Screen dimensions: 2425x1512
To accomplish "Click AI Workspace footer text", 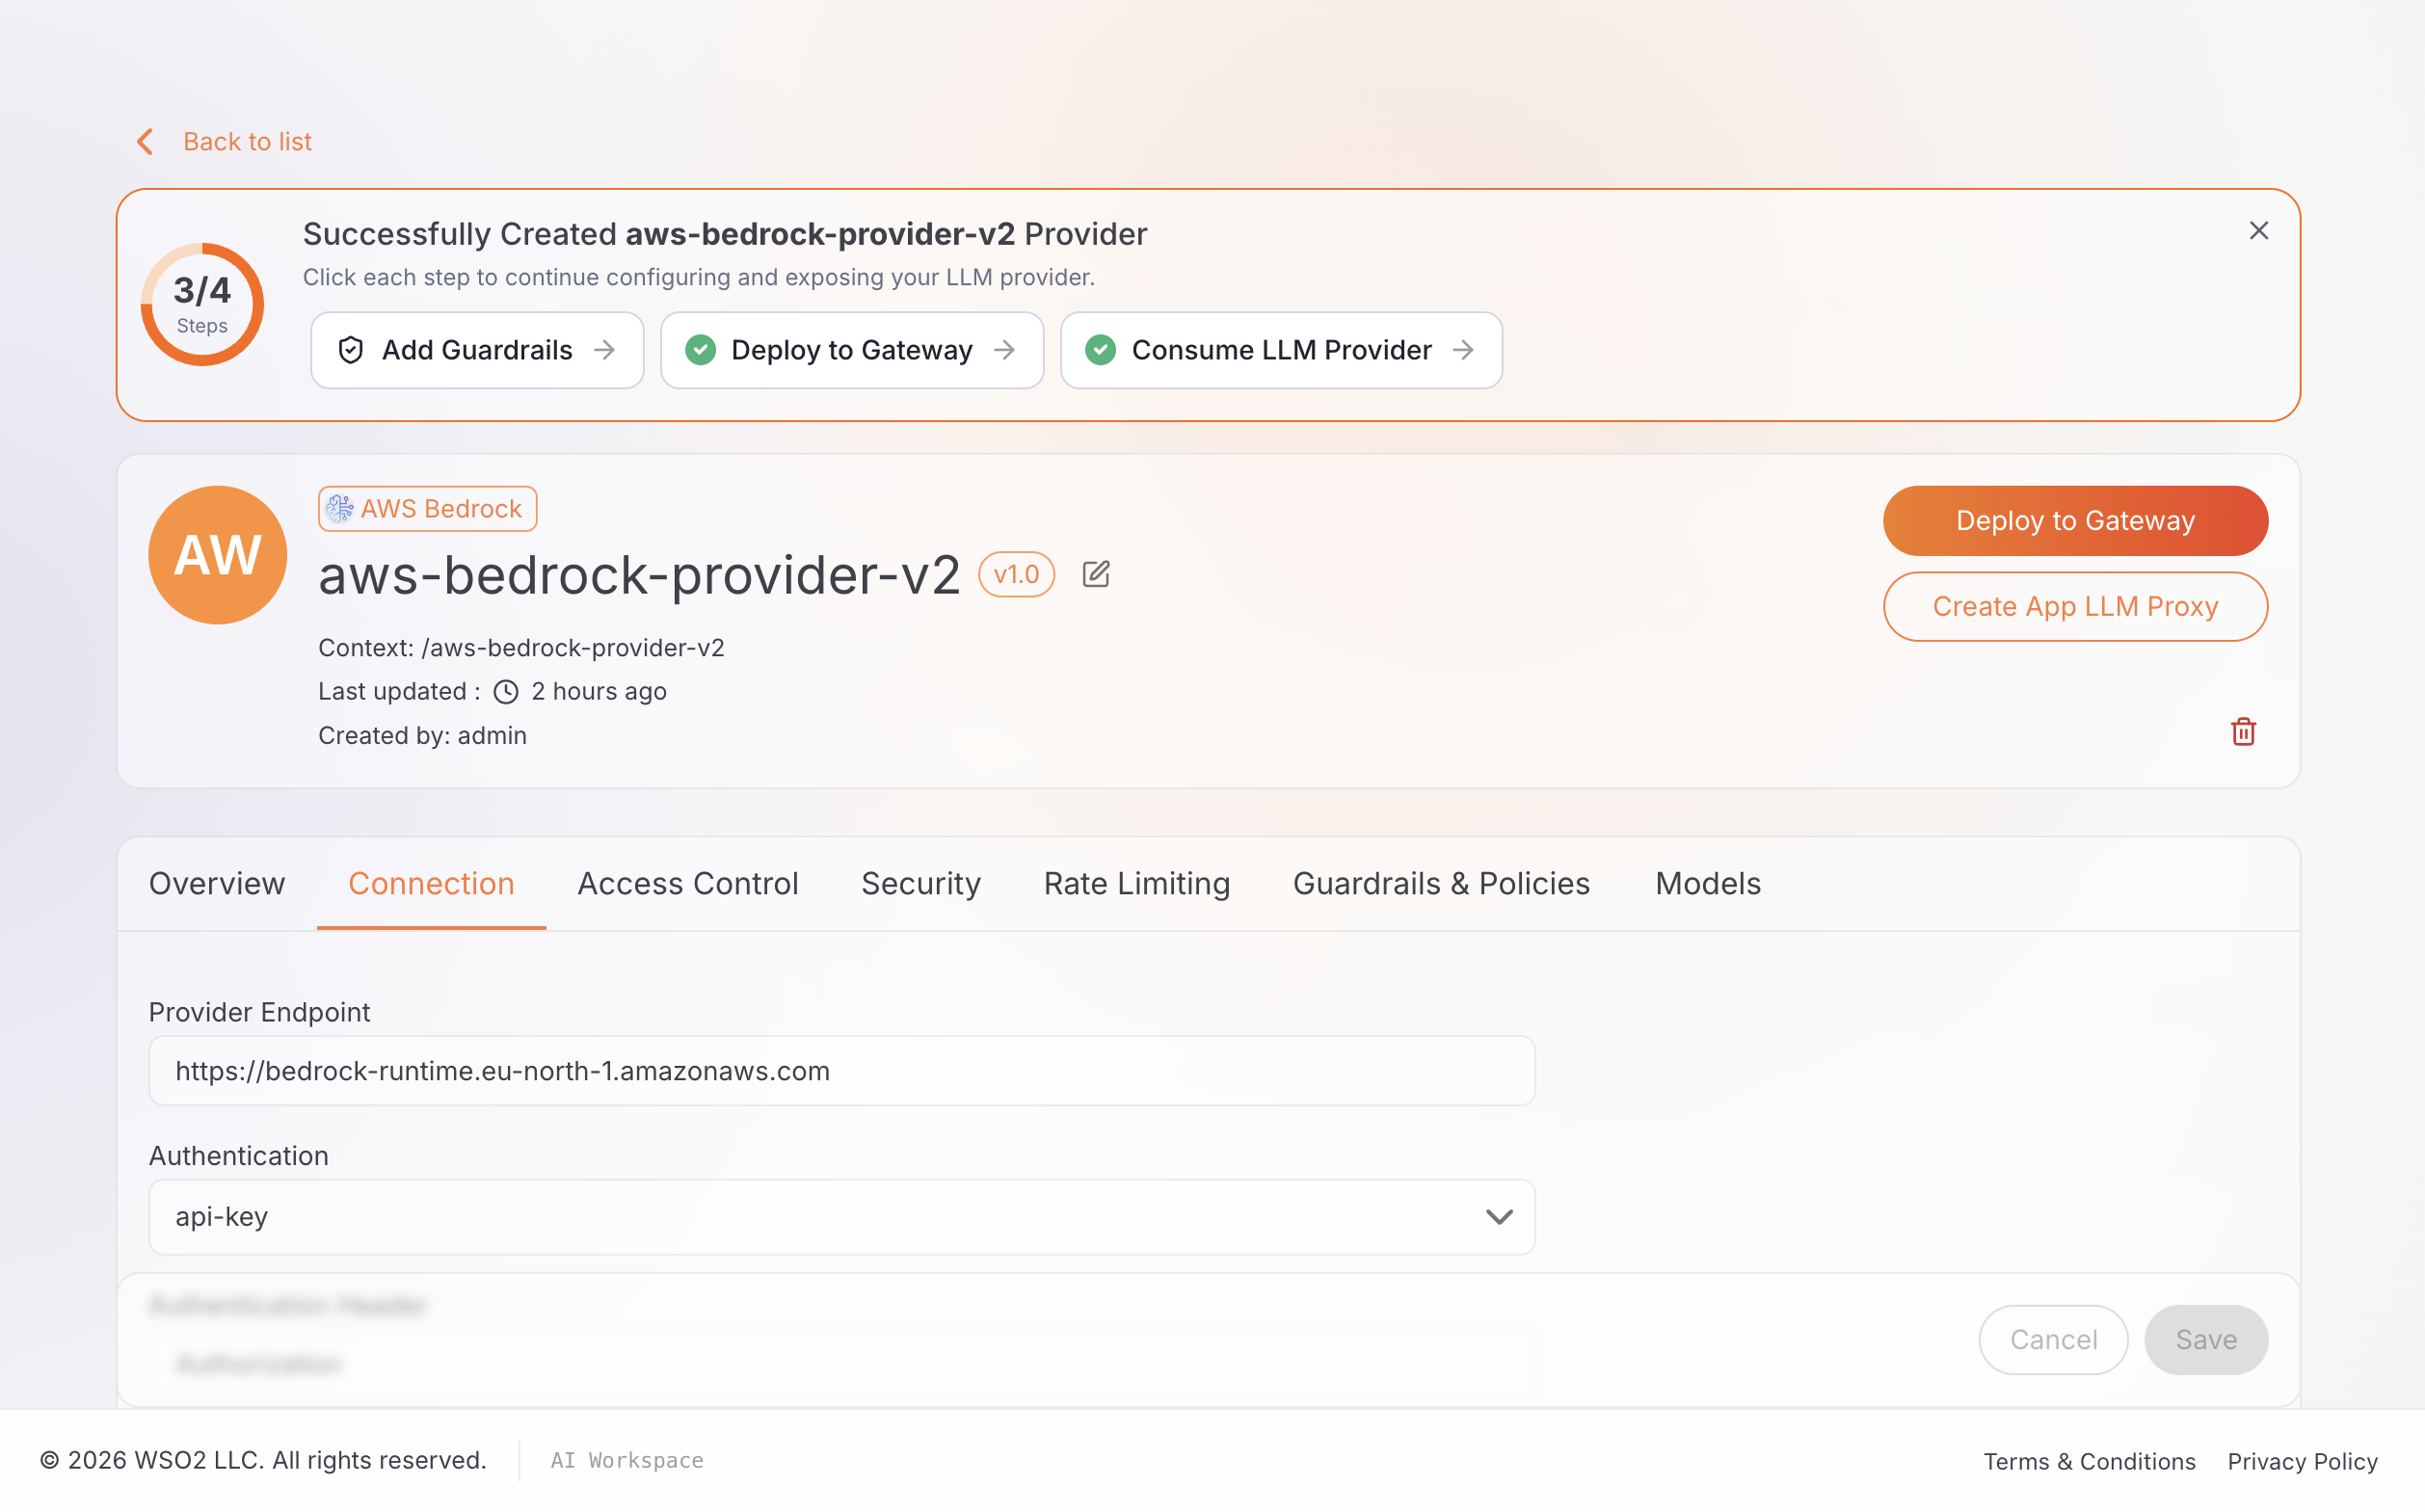I will [x=627, y=1461].
